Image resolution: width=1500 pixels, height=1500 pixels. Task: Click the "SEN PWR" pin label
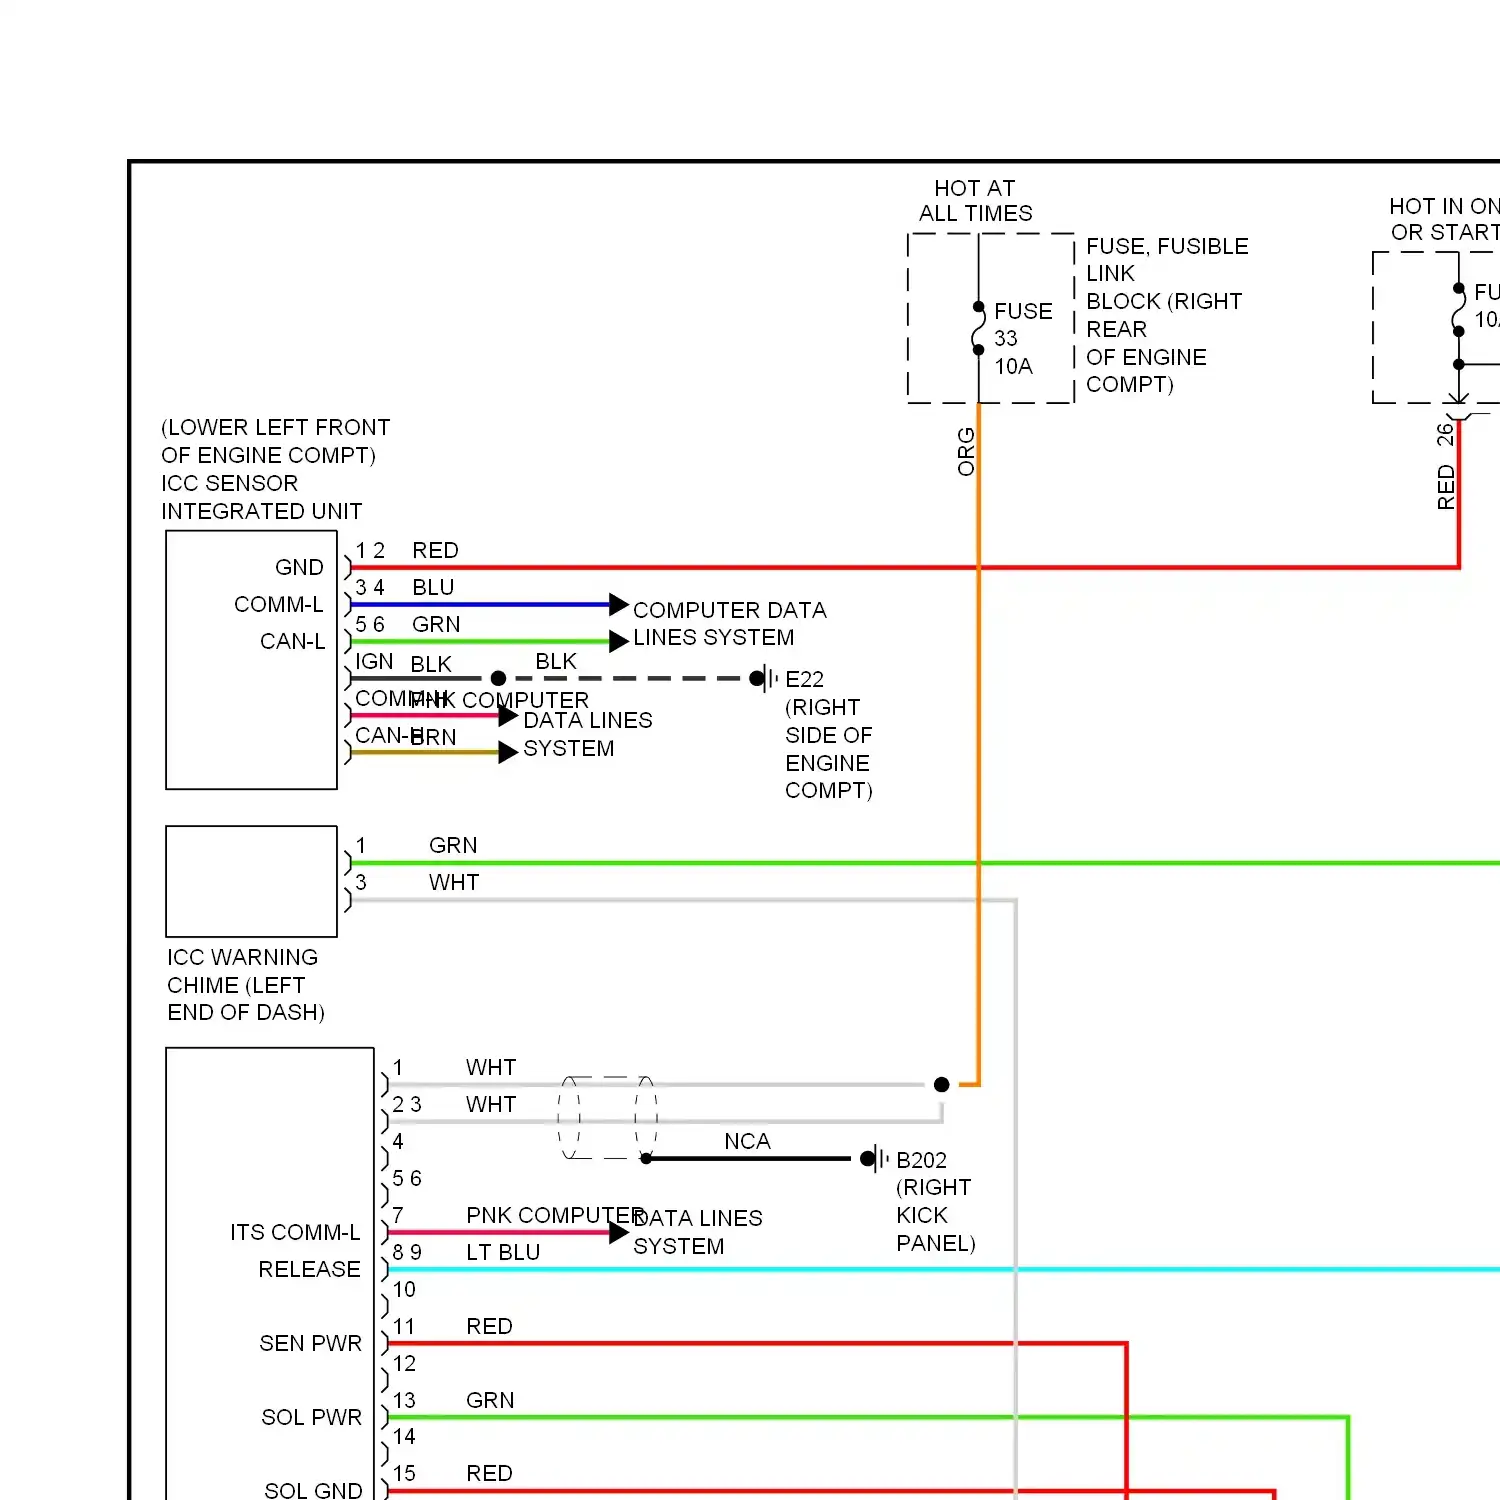tap(310, 1343)
